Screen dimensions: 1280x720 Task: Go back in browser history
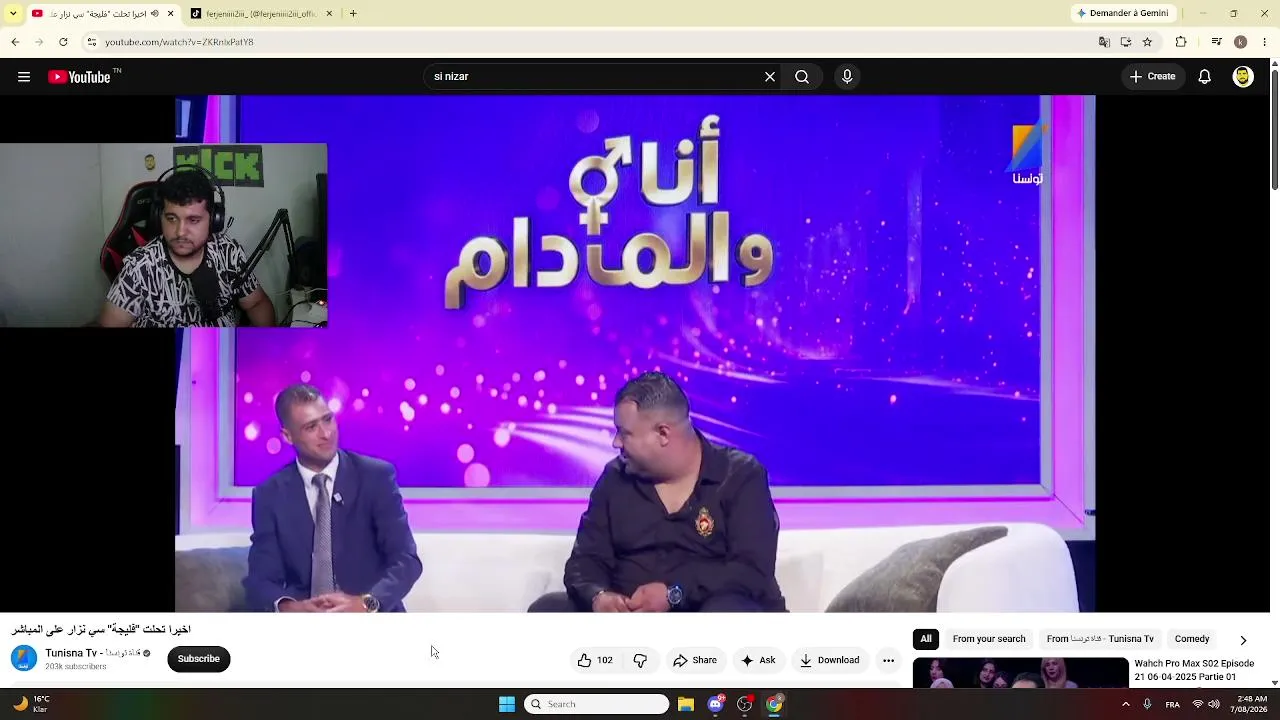15,42
